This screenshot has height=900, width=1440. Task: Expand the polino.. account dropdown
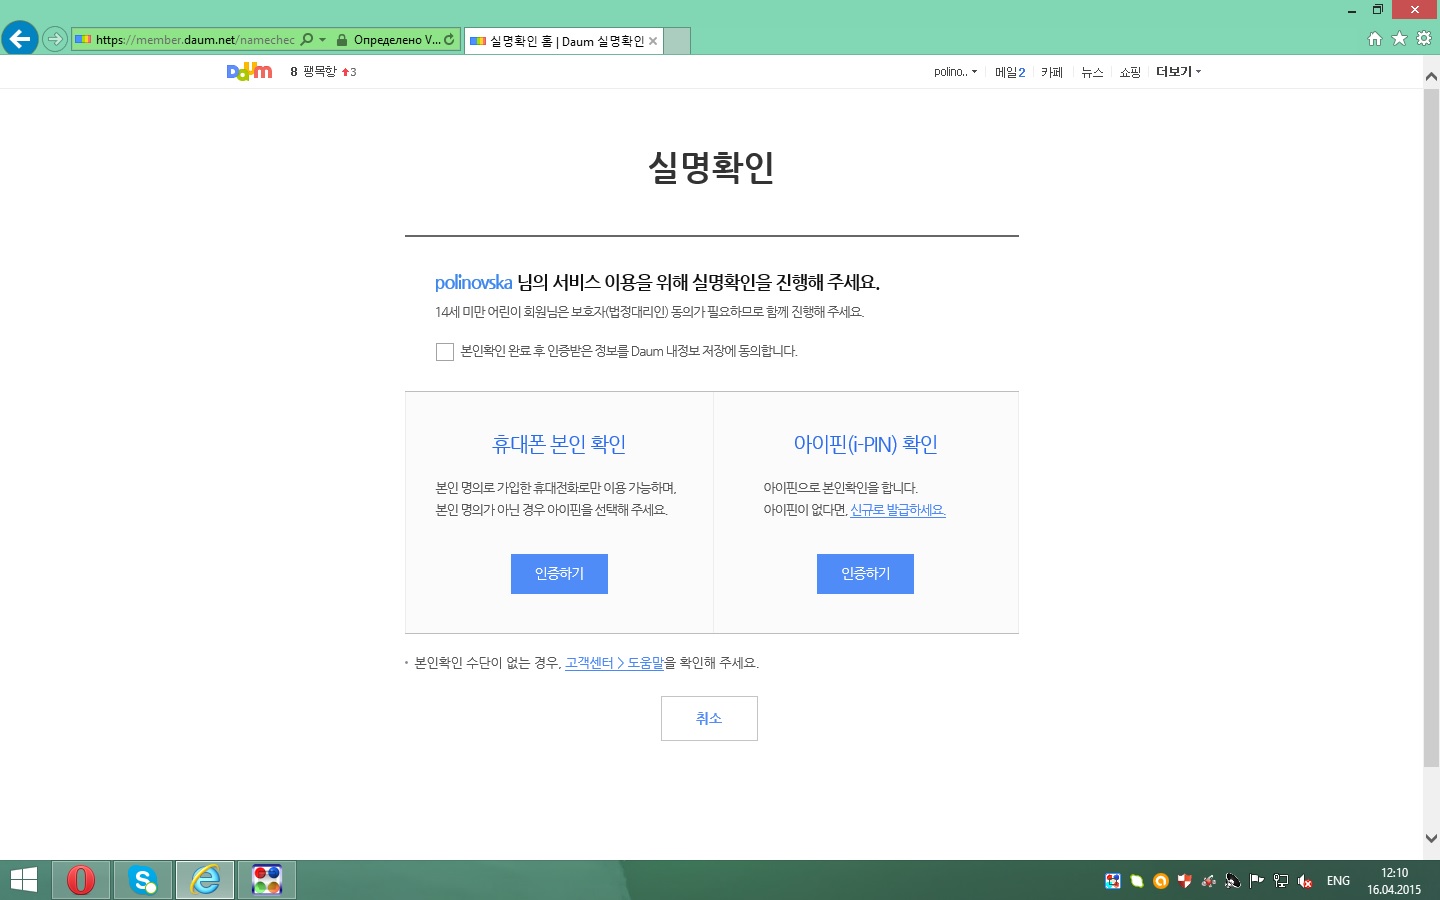(955, 72)
